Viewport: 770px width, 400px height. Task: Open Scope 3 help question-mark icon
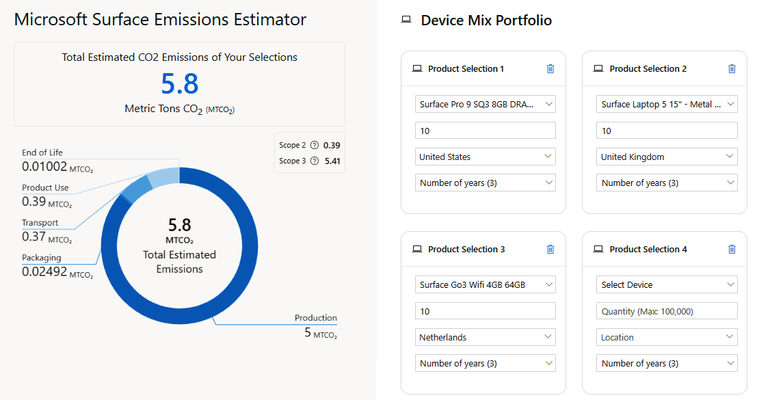click(x=314, y=161)
